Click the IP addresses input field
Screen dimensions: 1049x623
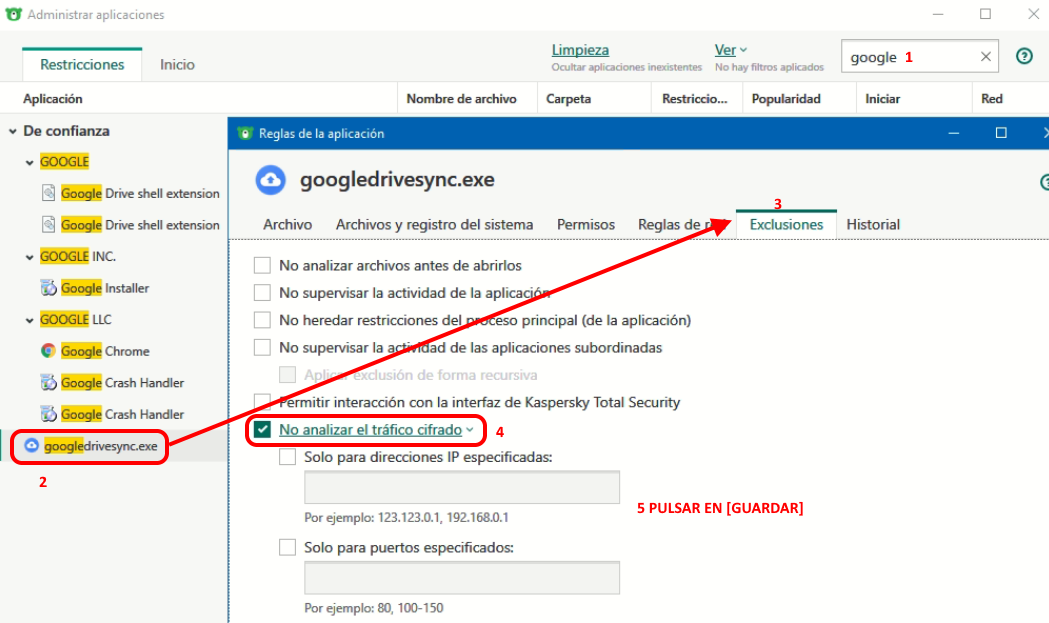[x=462, y=487]
